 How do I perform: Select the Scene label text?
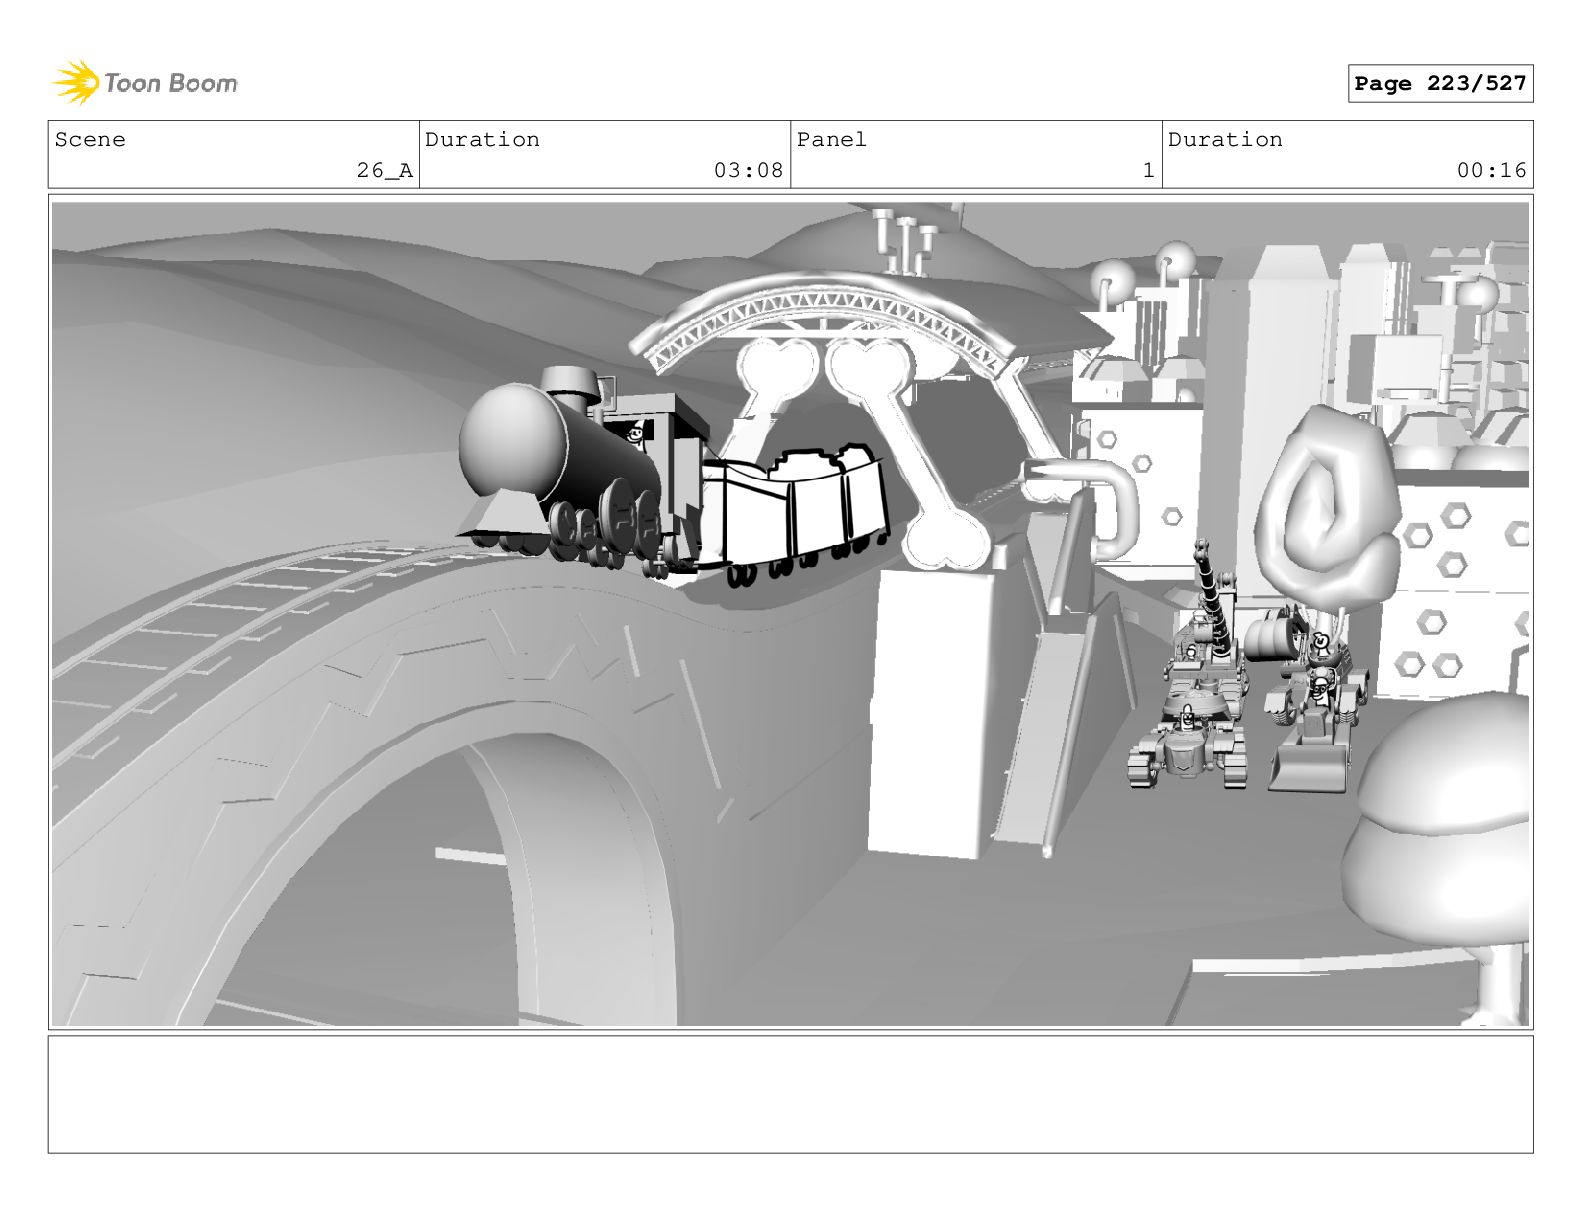(90, 140)
